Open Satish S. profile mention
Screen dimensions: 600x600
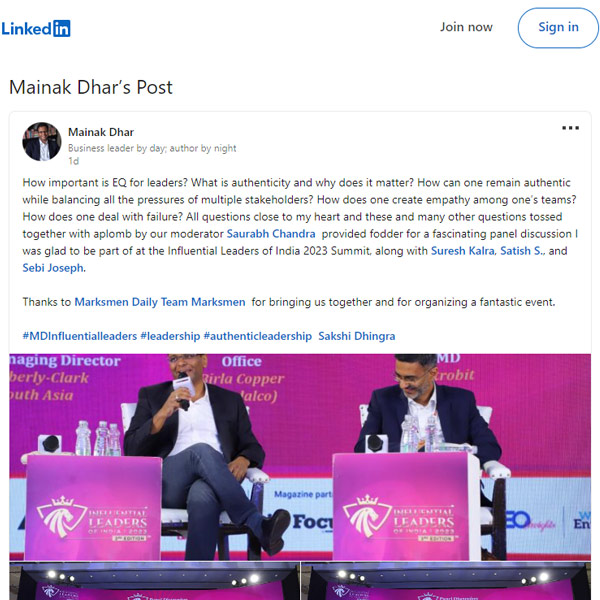click(x=521, y=251)
